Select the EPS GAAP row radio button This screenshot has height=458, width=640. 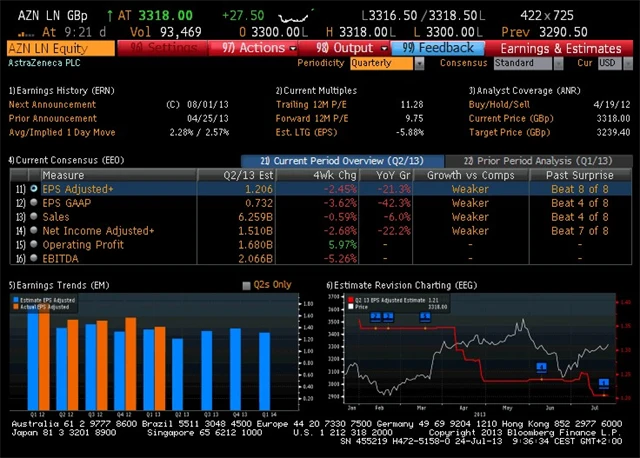pyautogui.click(x=34, y=202)
